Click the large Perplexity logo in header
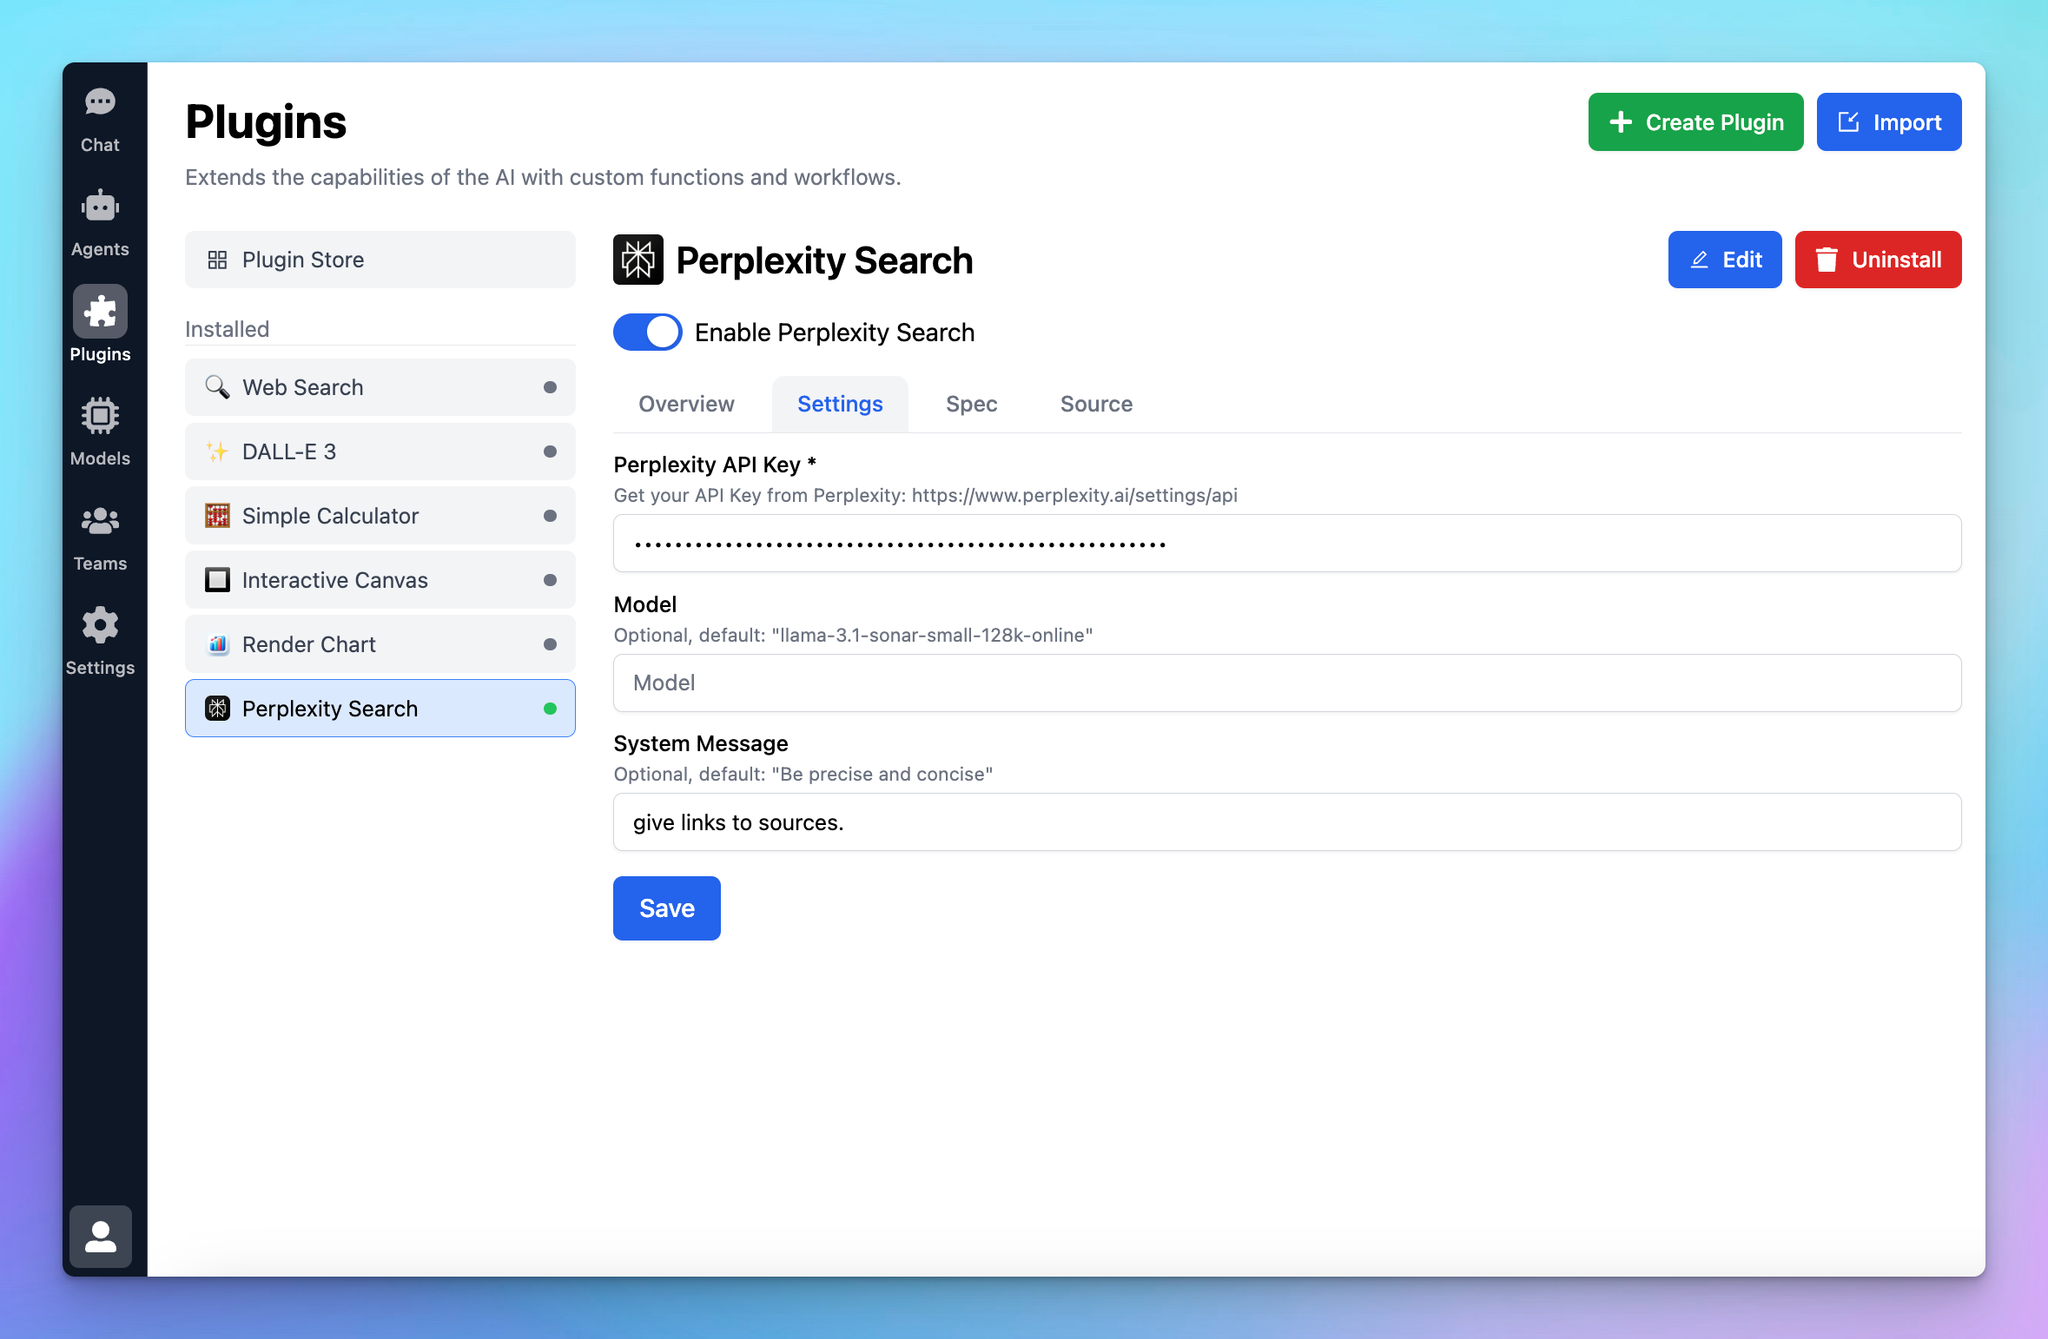Image resolution: width=2048 pixels, height=1339 pixels. (638, 260)
